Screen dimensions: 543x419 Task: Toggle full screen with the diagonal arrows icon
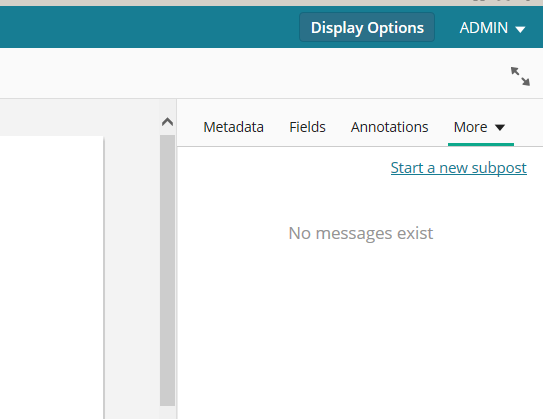[520, 76]
